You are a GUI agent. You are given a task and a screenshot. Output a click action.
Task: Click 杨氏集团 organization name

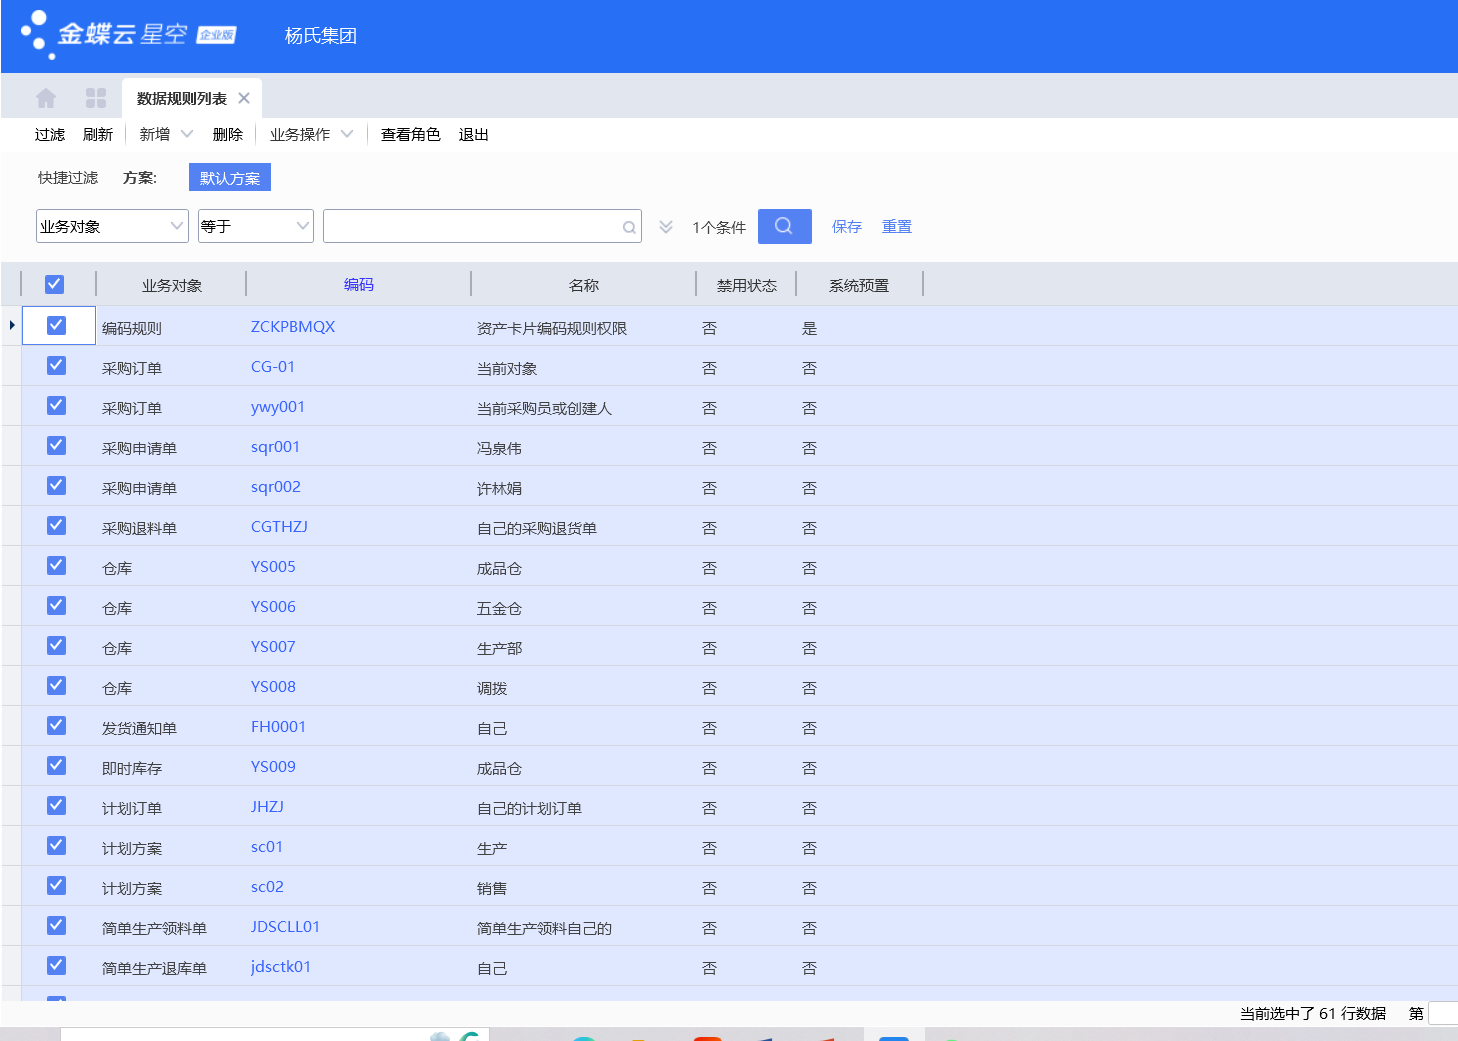click(x=321, y=36)
